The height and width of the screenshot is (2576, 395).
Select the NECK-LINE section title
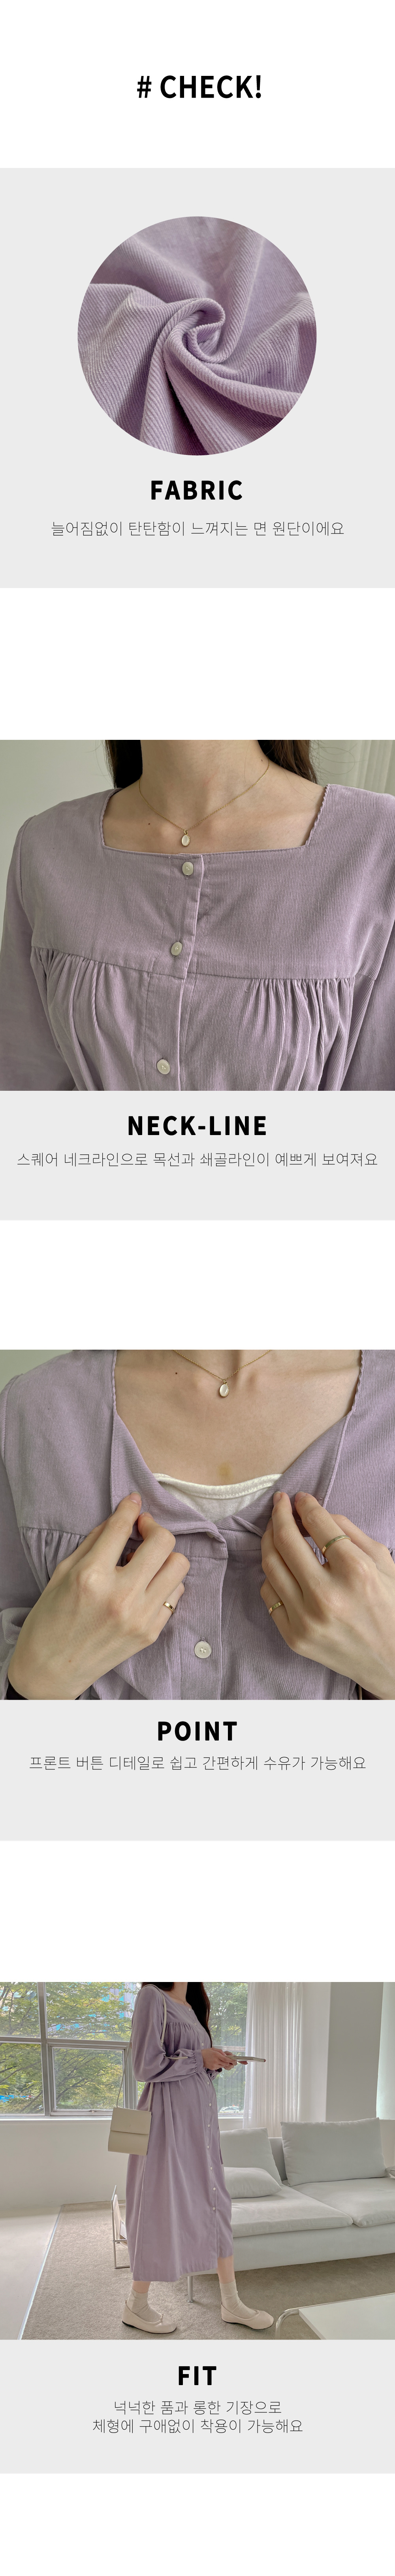tap(197, 1126)
